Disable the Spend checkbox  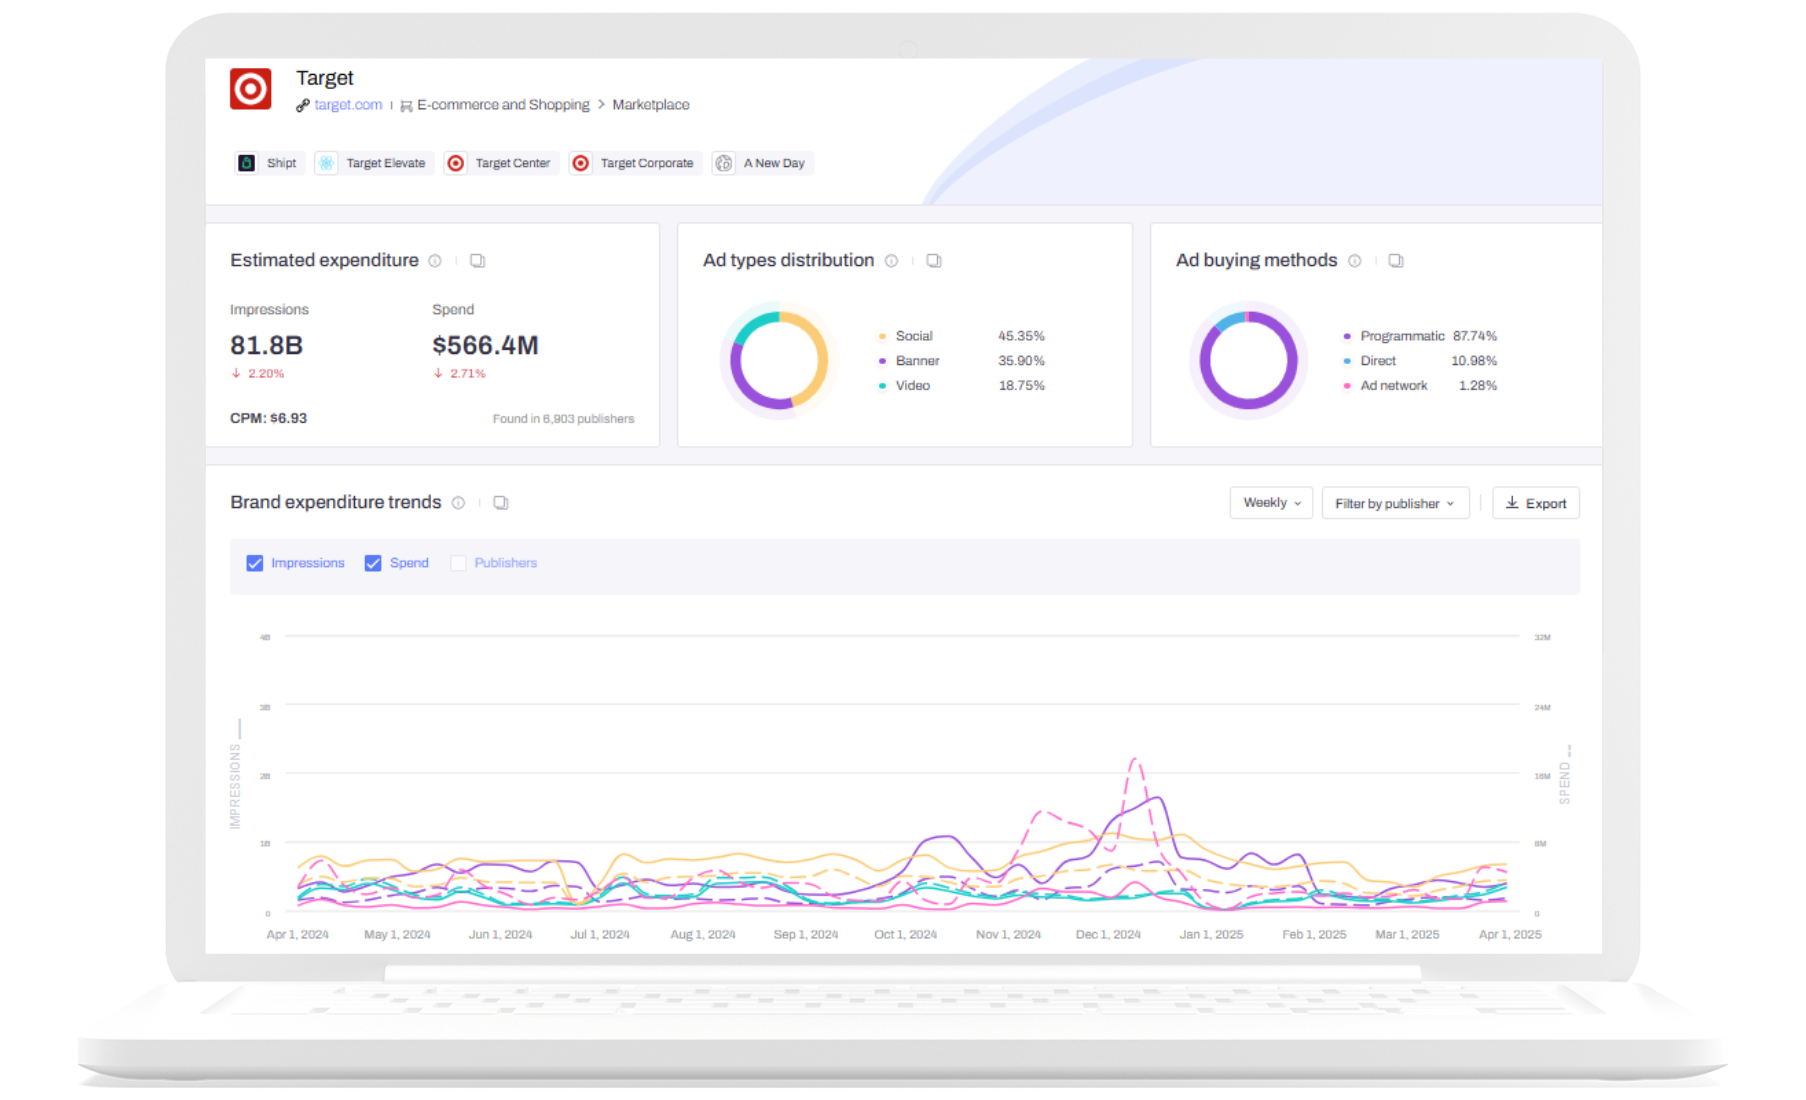click(x=373, y=563)
